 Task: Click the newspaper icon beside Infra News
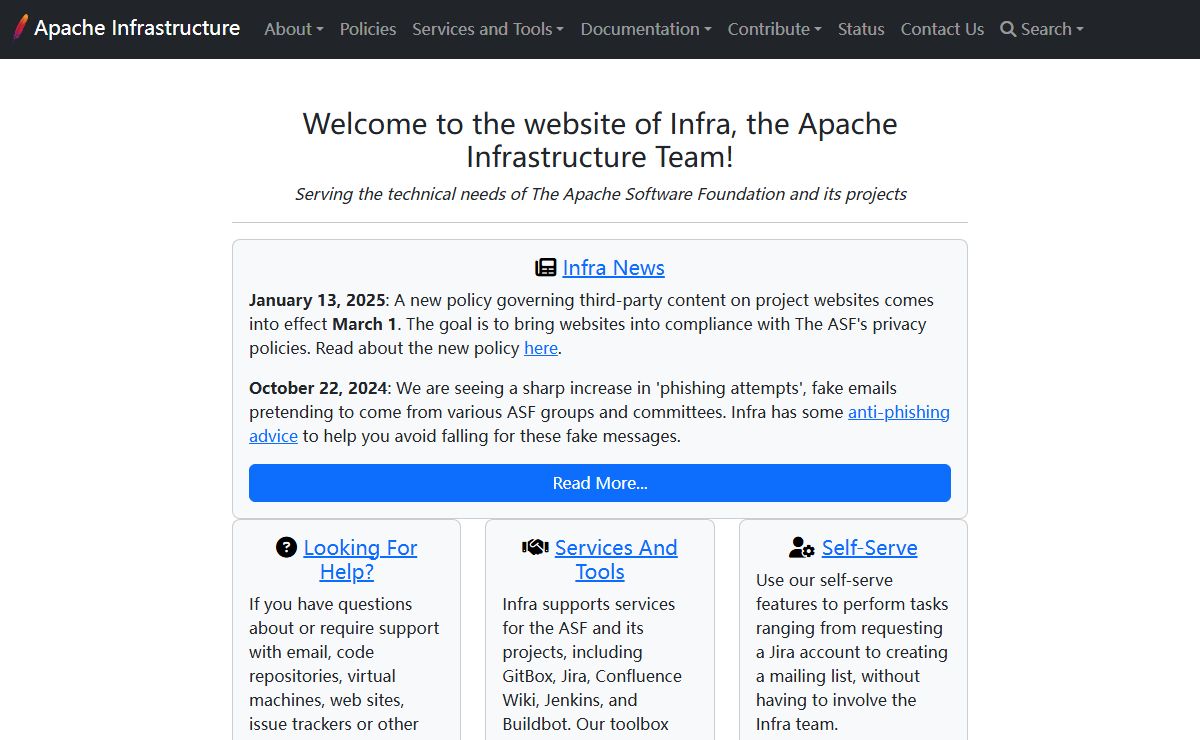[x=546, y=268]
